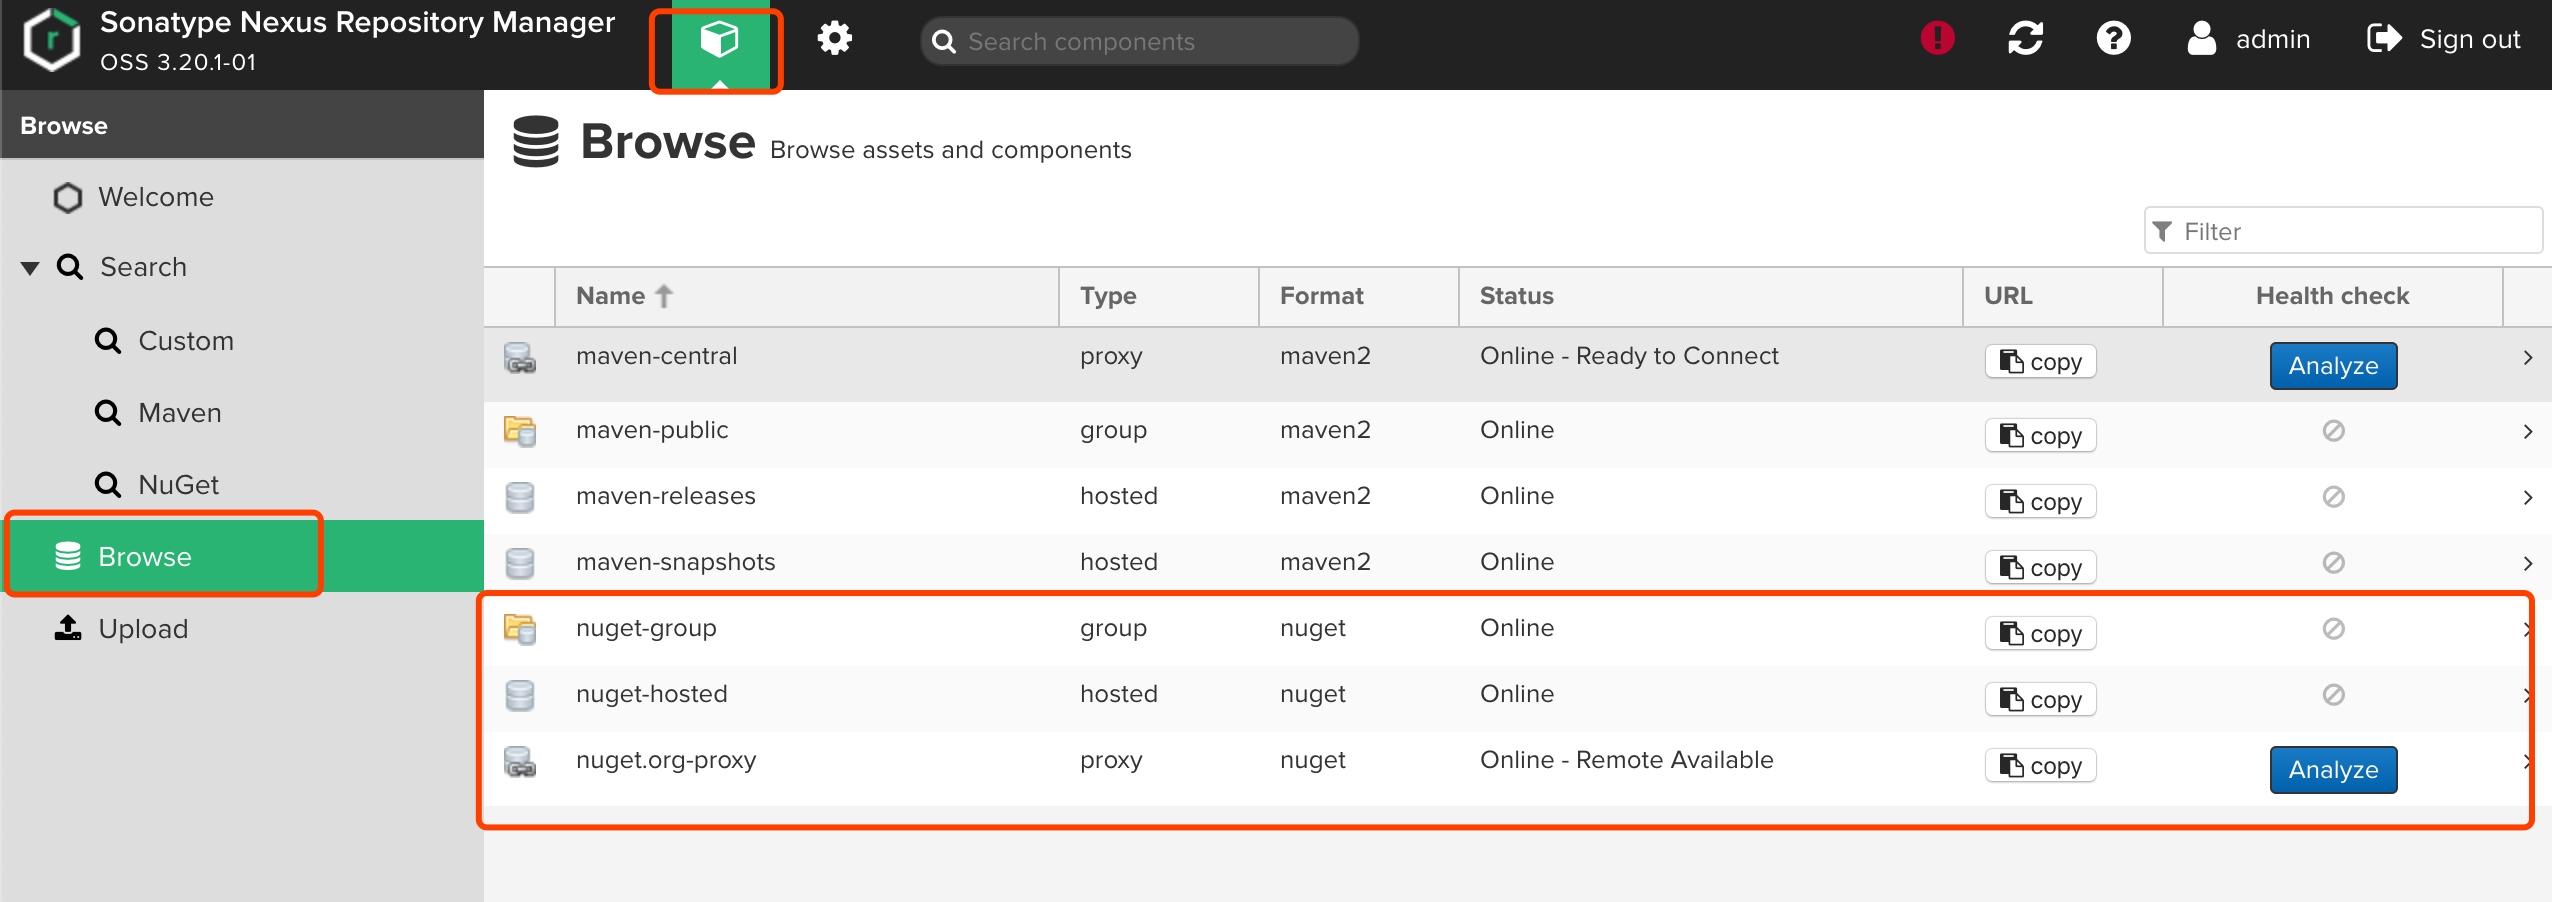Click the maven-releases hosted database icon
The image size is (2552, 902).
click(x=520, y=497)
